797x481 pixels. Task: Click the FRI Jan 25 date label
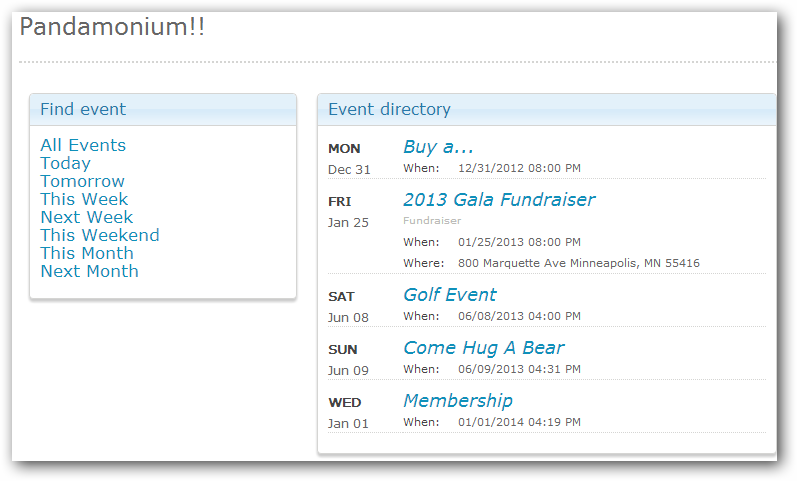pyautogui.click(x=348, y=212)
